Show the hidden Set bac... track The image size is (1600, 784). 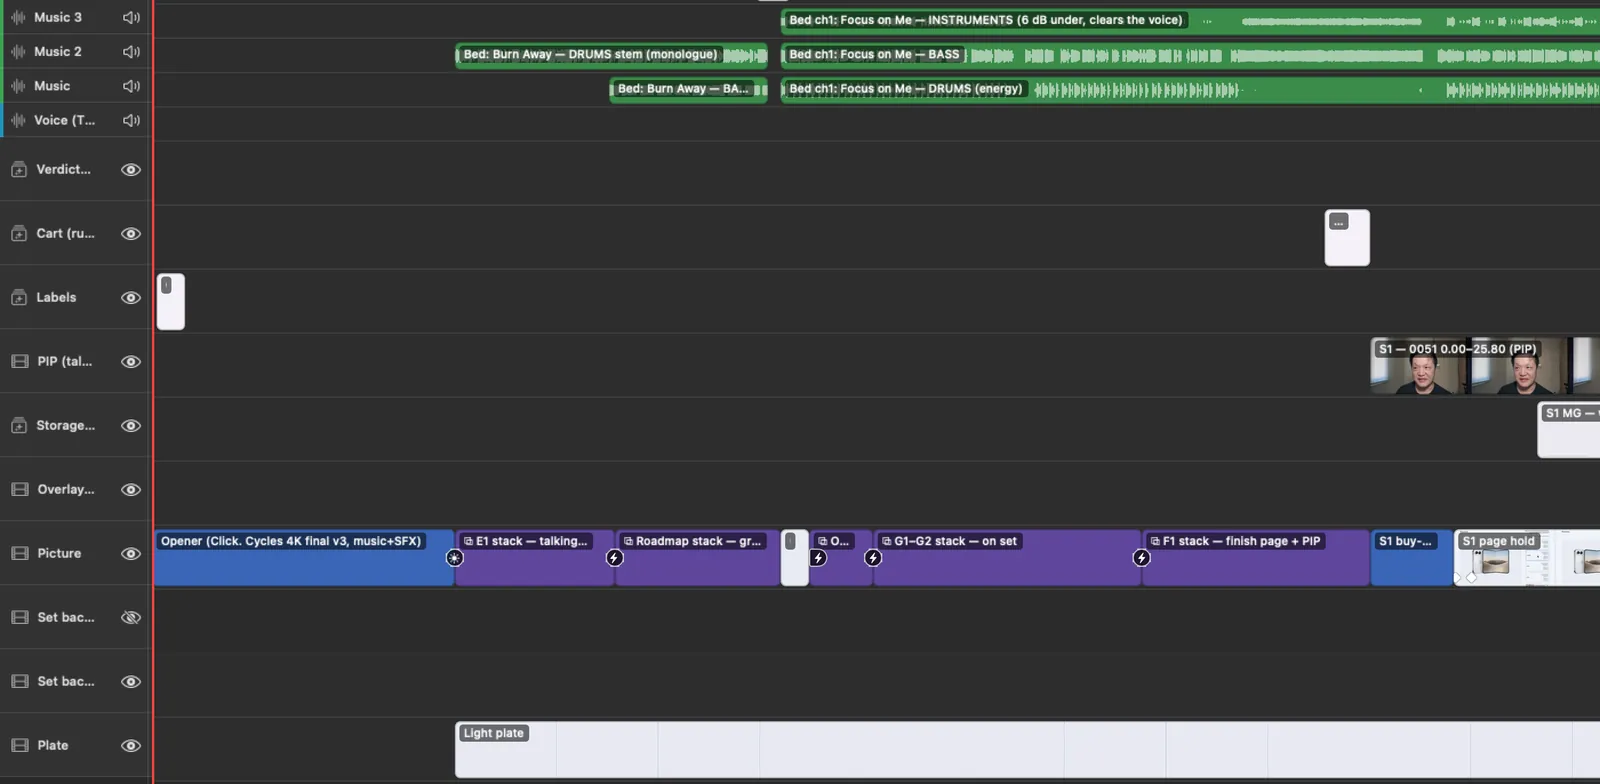click(x=131, y=617)
